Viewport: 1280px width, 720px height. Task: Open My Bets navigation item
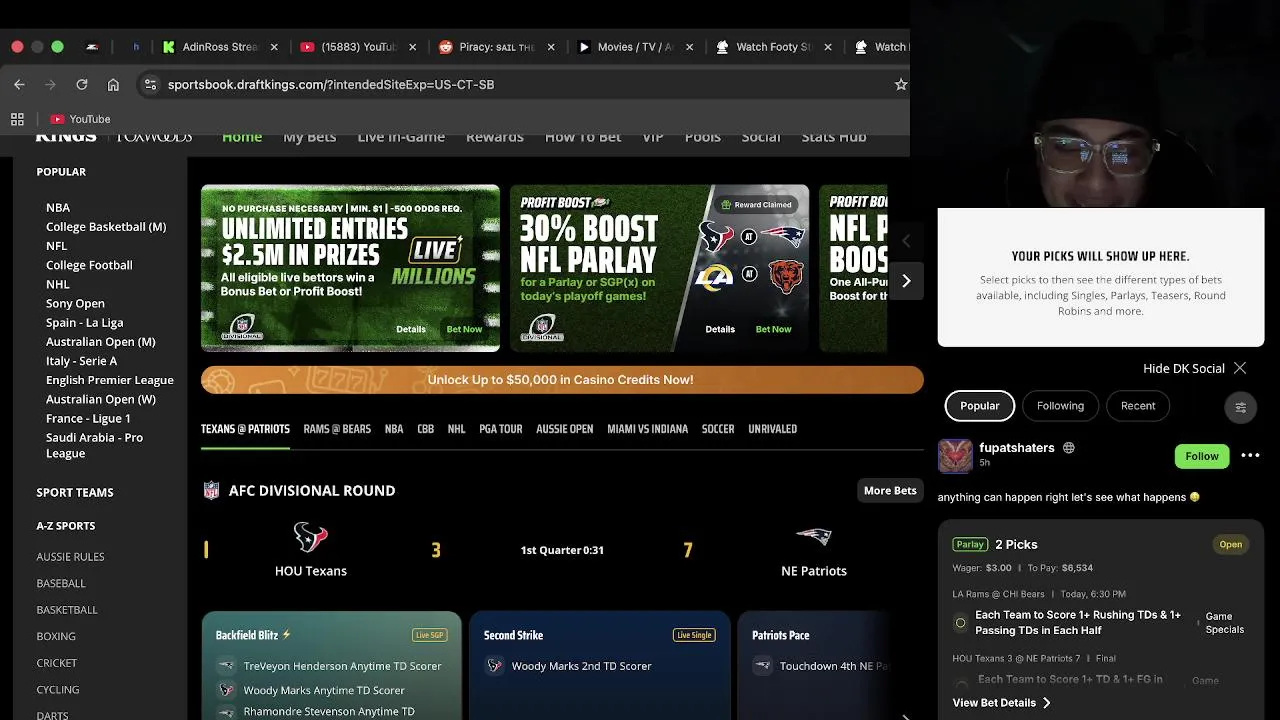309,137
